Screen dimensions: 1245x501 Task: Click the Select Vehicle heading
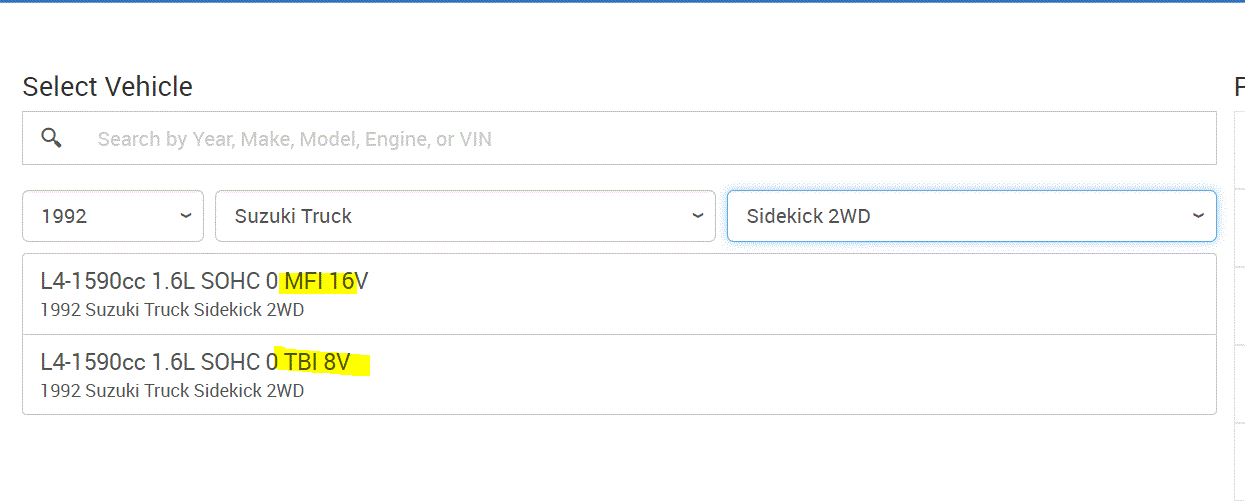[x=107, y=87]
